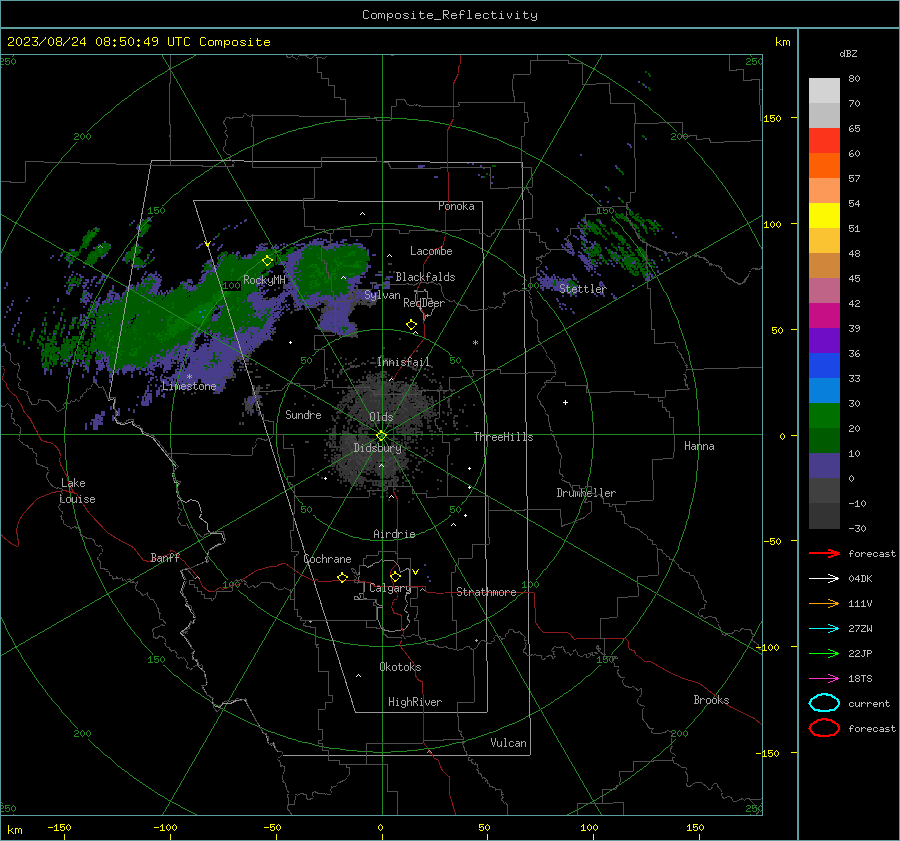Click the Cochrane label
900x841 pixels.
pos(327,559)
